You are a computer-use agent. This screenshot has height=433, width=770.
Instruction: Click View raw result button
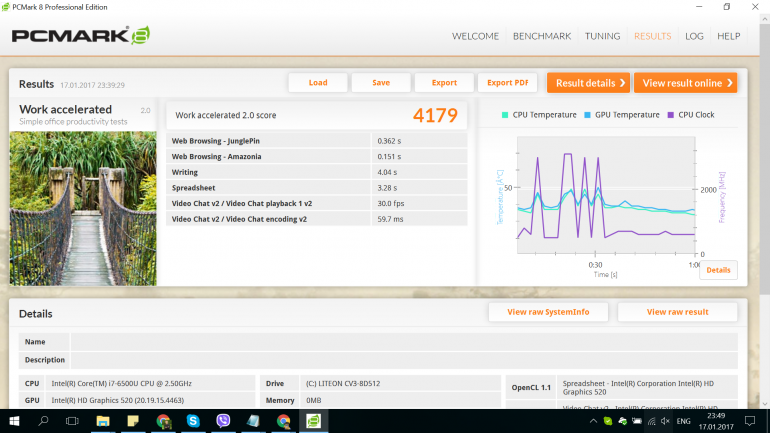677,312
